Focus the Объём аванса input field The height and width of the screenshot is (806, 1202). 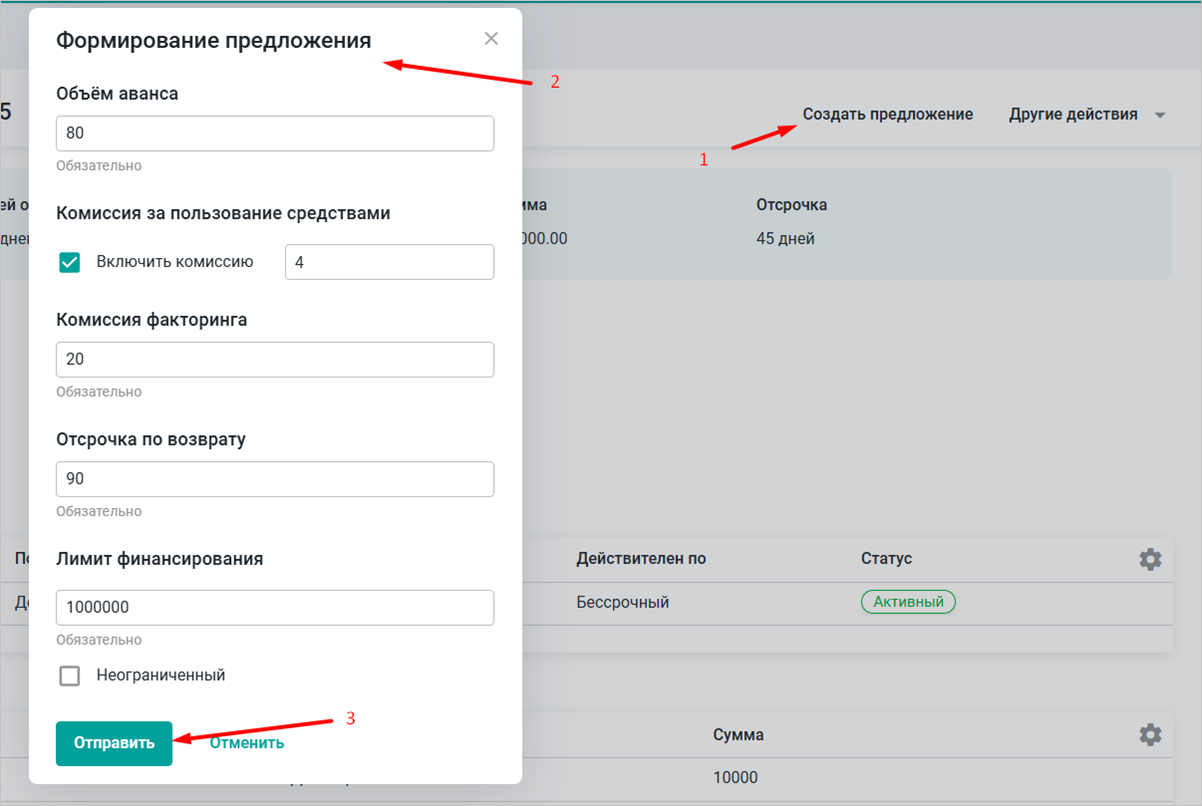pyautogui.click(x=275, y=133)
